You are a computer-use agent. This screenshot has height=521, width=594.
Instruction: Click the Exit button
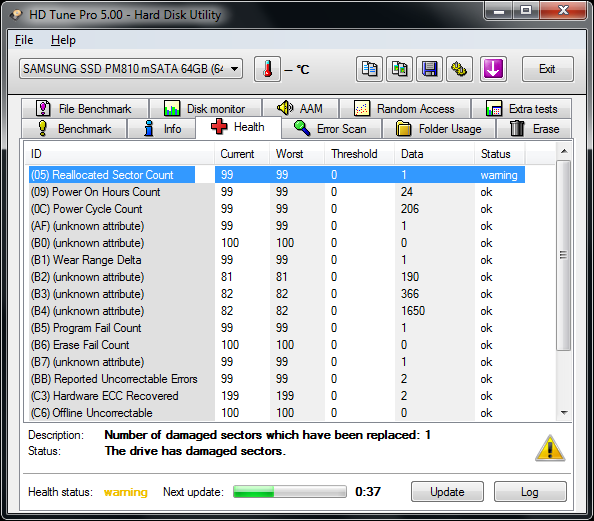pyautogui.click(x=547, y=69)
